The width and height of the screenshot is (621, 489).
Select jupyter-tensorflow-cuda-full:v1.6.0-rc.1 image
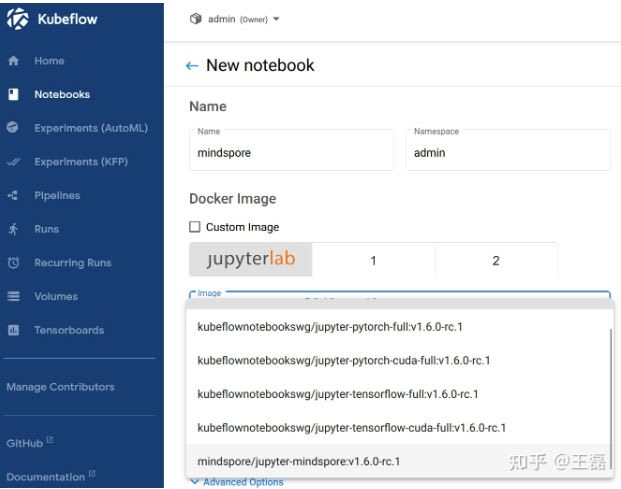[x=398, y=428]
